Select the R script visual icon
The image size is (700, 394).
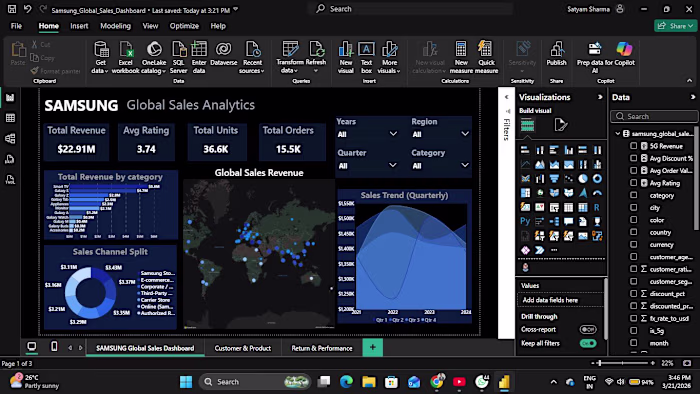(597, 207)
